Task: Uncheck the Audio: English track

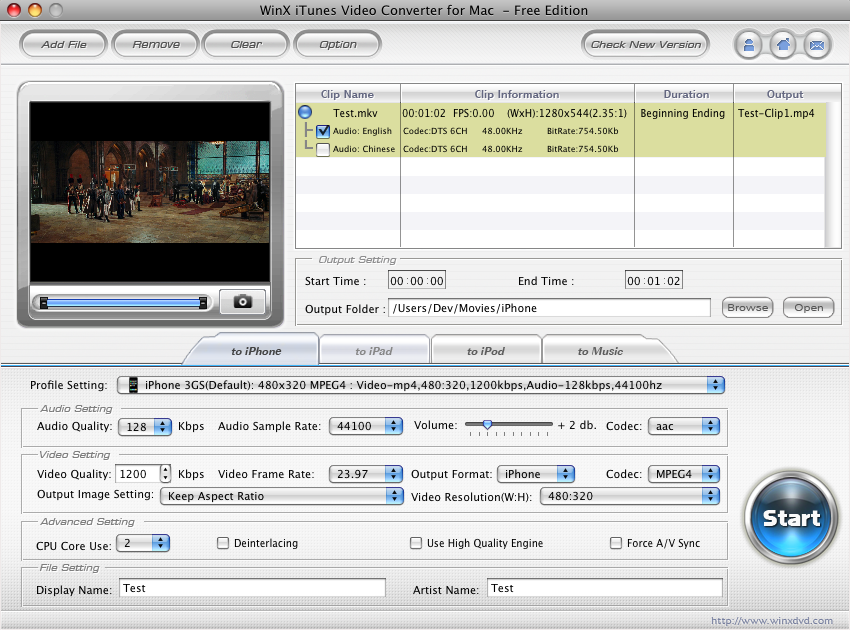Action: coord(323,131)
